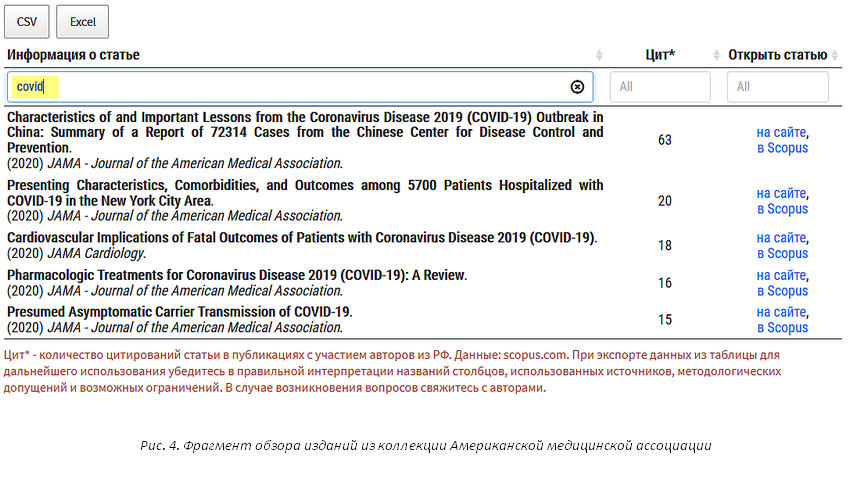
Task: Open Pharmacologic Treatments article on site
Action: (x=781, y=275)
